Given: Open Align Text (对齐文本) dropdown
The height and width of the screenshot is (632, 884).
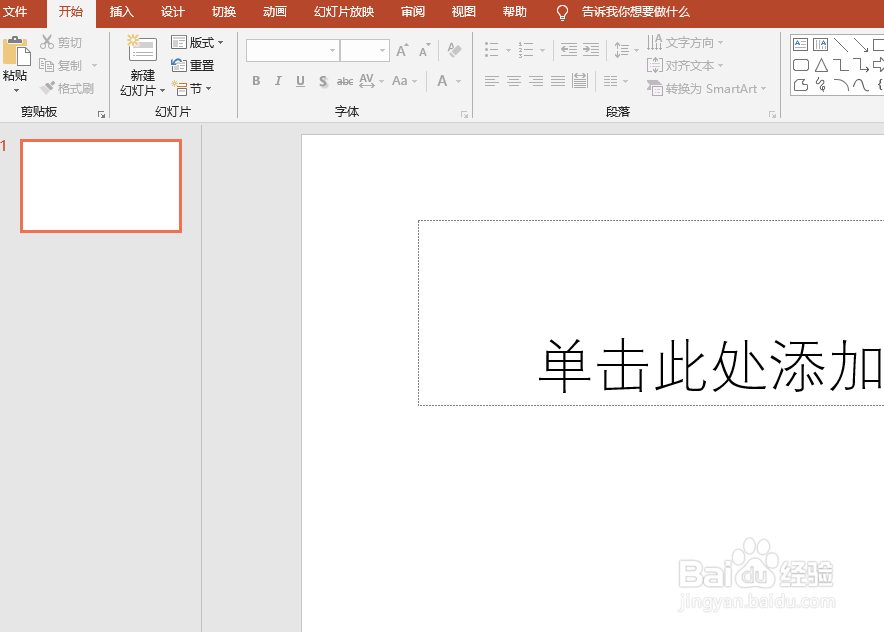Looking at the screenshot, I should [x=685, y=65].
